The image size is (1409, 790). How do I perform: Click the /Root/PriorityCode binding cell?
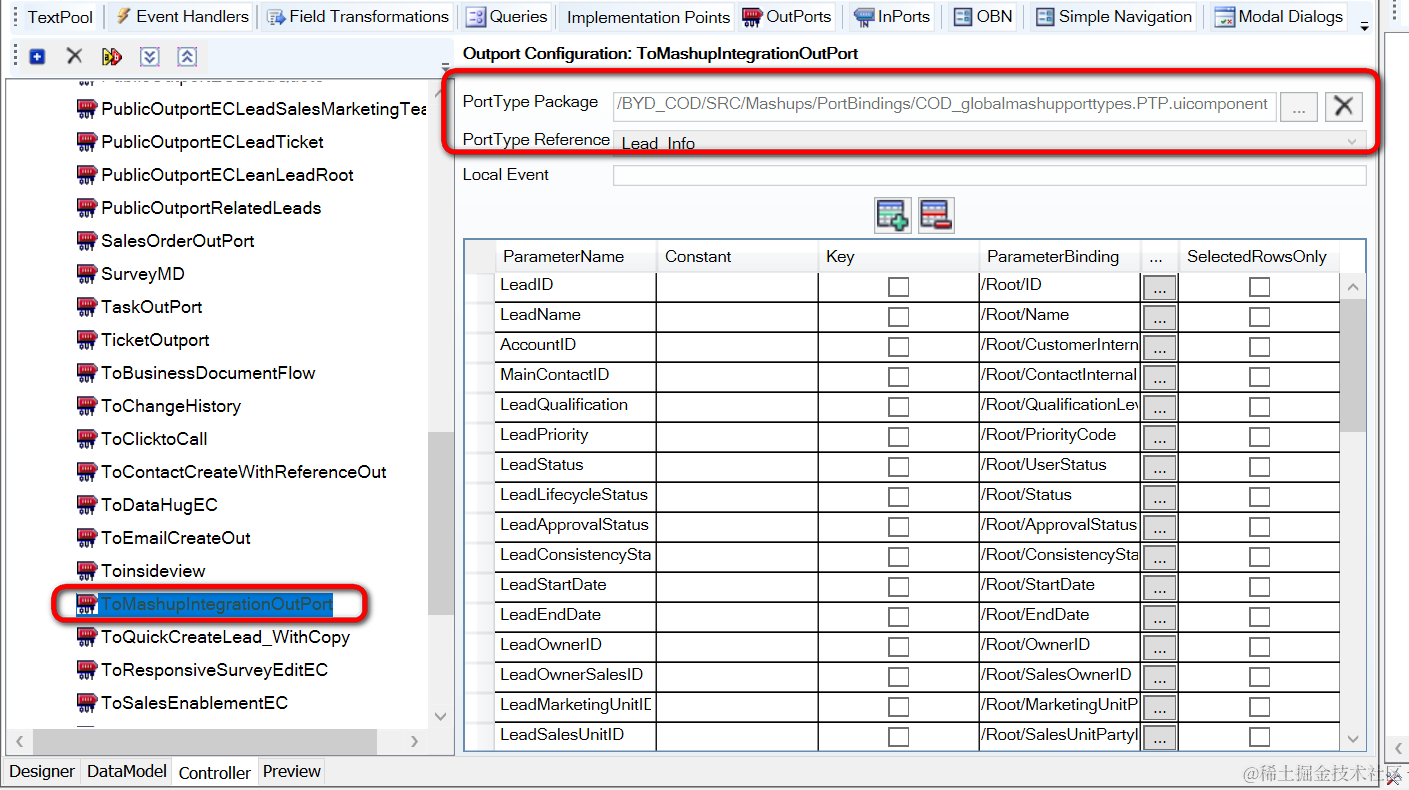point(1060,435)
